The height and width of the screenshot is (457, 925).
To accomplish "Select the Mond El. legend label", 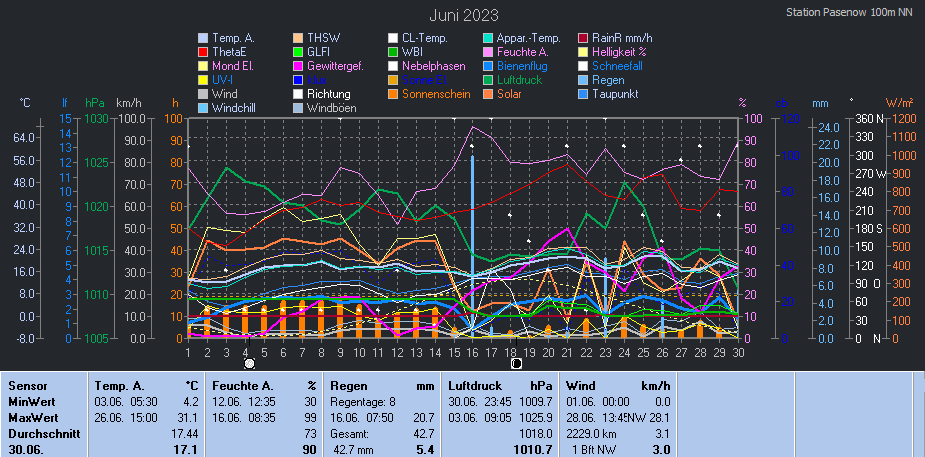I will point(233,66).
